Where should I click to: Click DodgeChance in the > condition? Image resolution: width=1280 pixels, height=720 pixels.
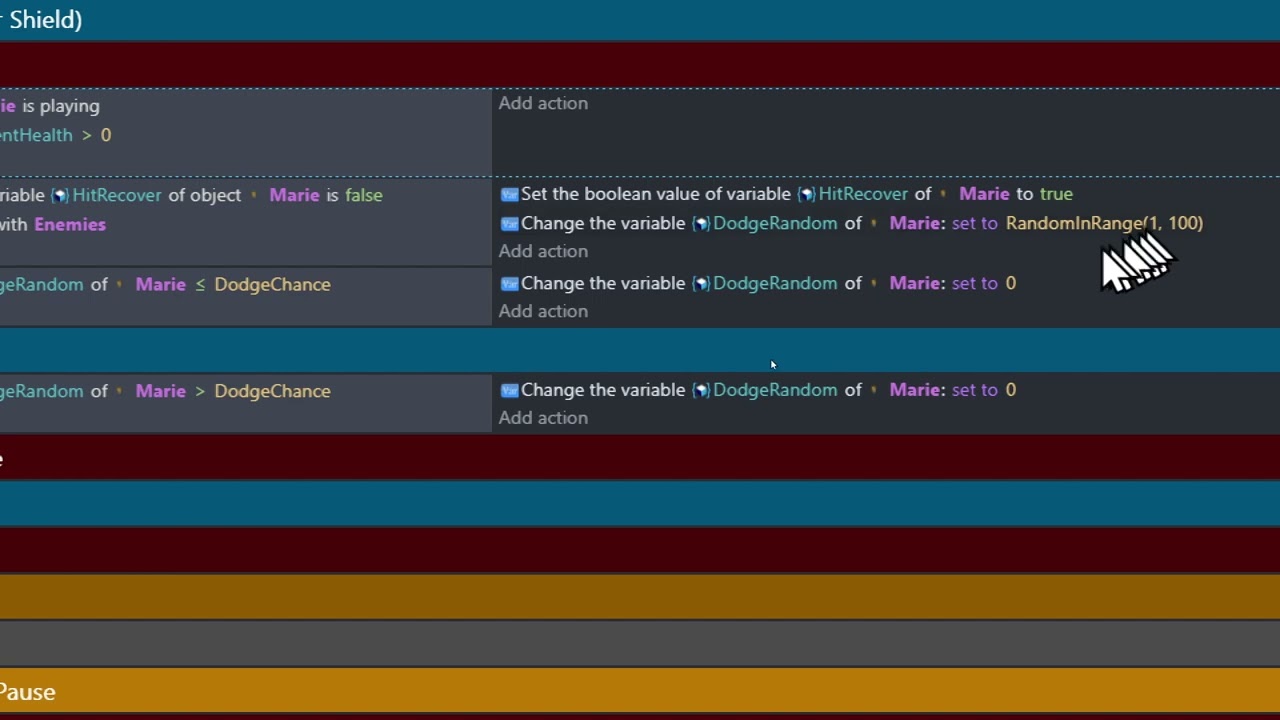pyautogui.click(x=272, y=391)
